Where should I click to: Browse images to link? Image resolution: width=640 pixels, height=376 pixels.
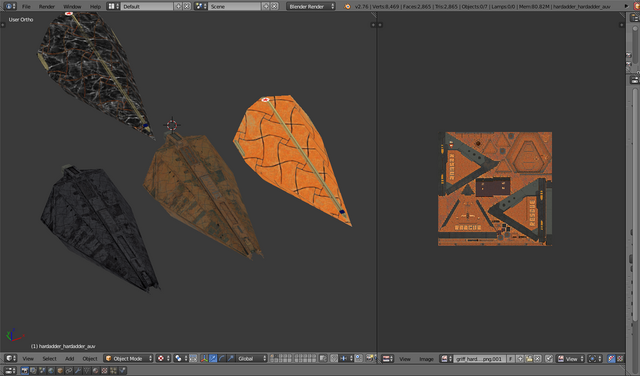(446, 358)
